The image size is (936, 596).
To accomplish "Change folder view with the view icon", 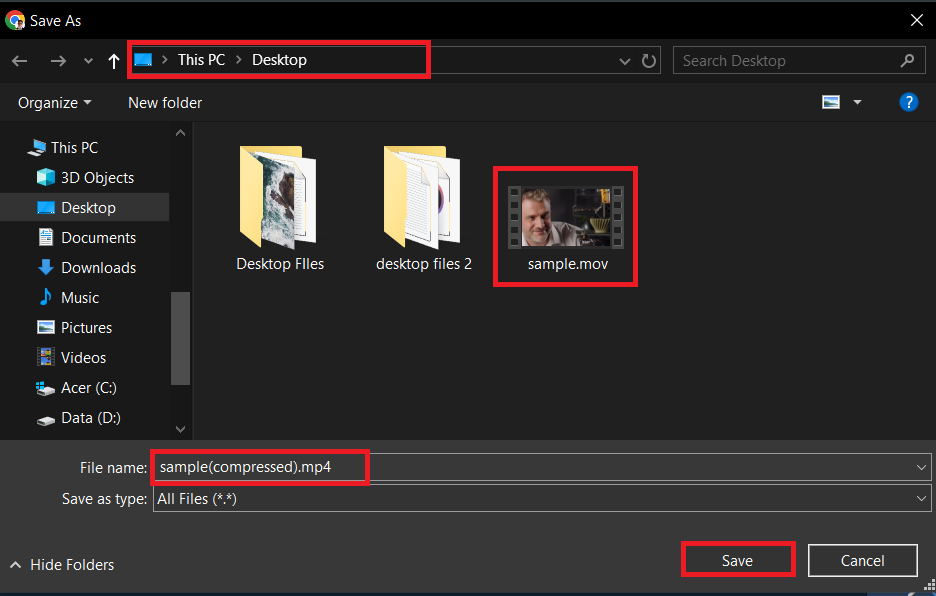I will click(831, 102).
